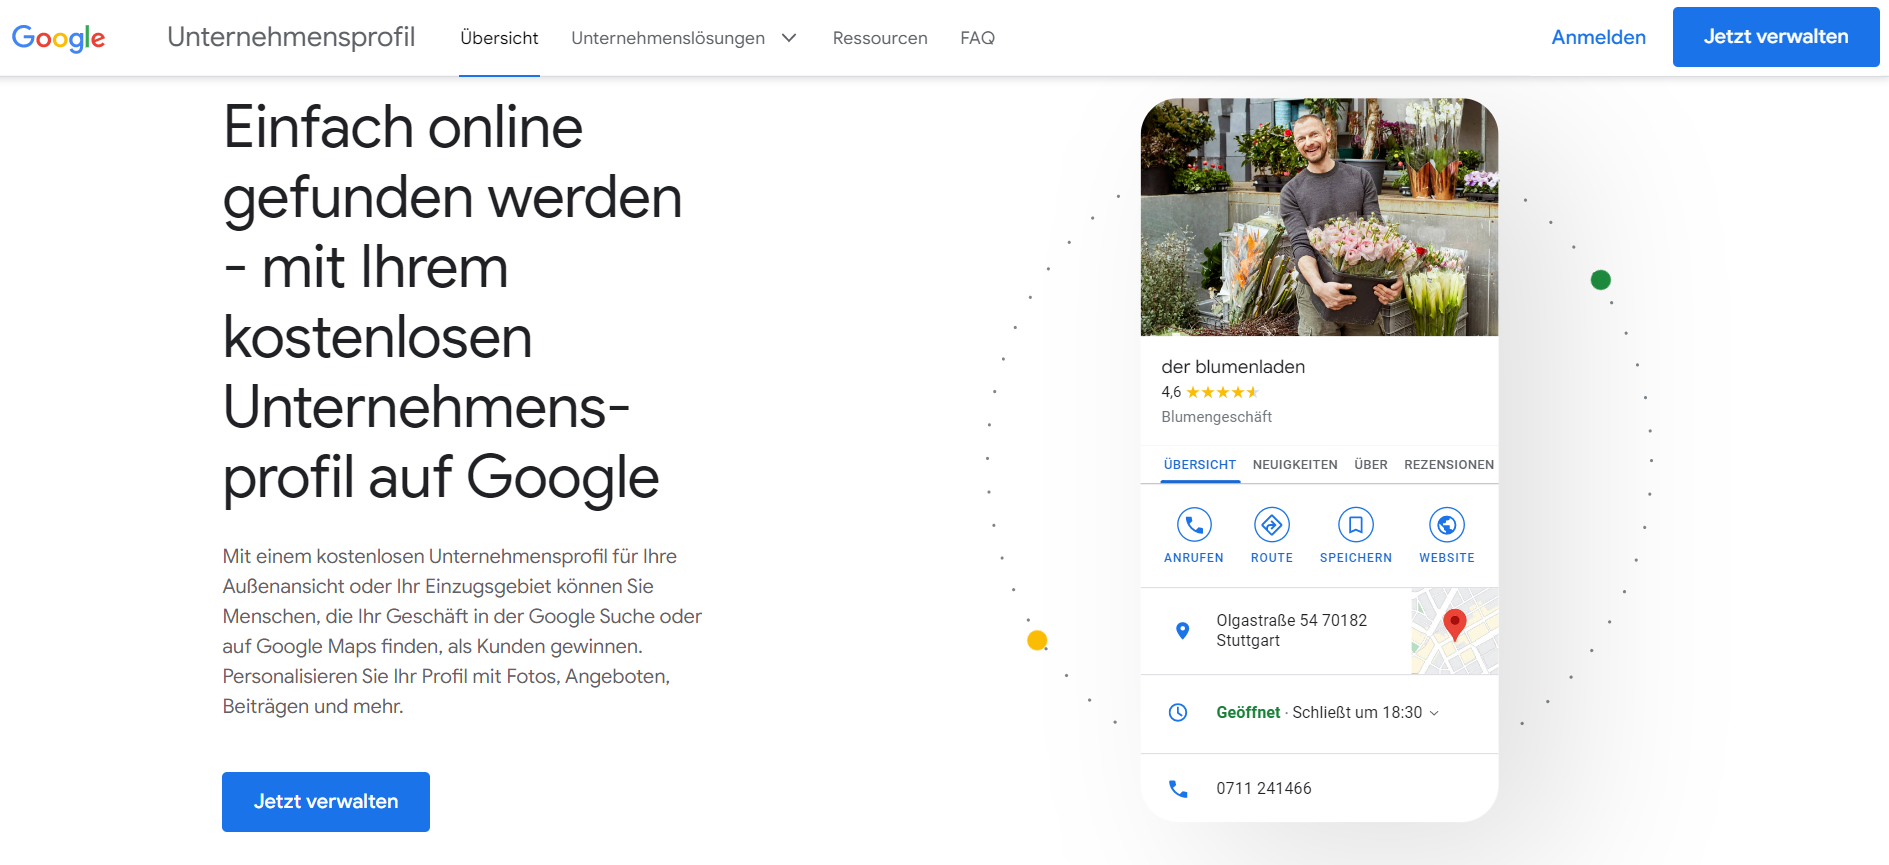Click the map thumbnail with red pin
The height and width of the screenshot is (865, 1889).
[1454, 631]
